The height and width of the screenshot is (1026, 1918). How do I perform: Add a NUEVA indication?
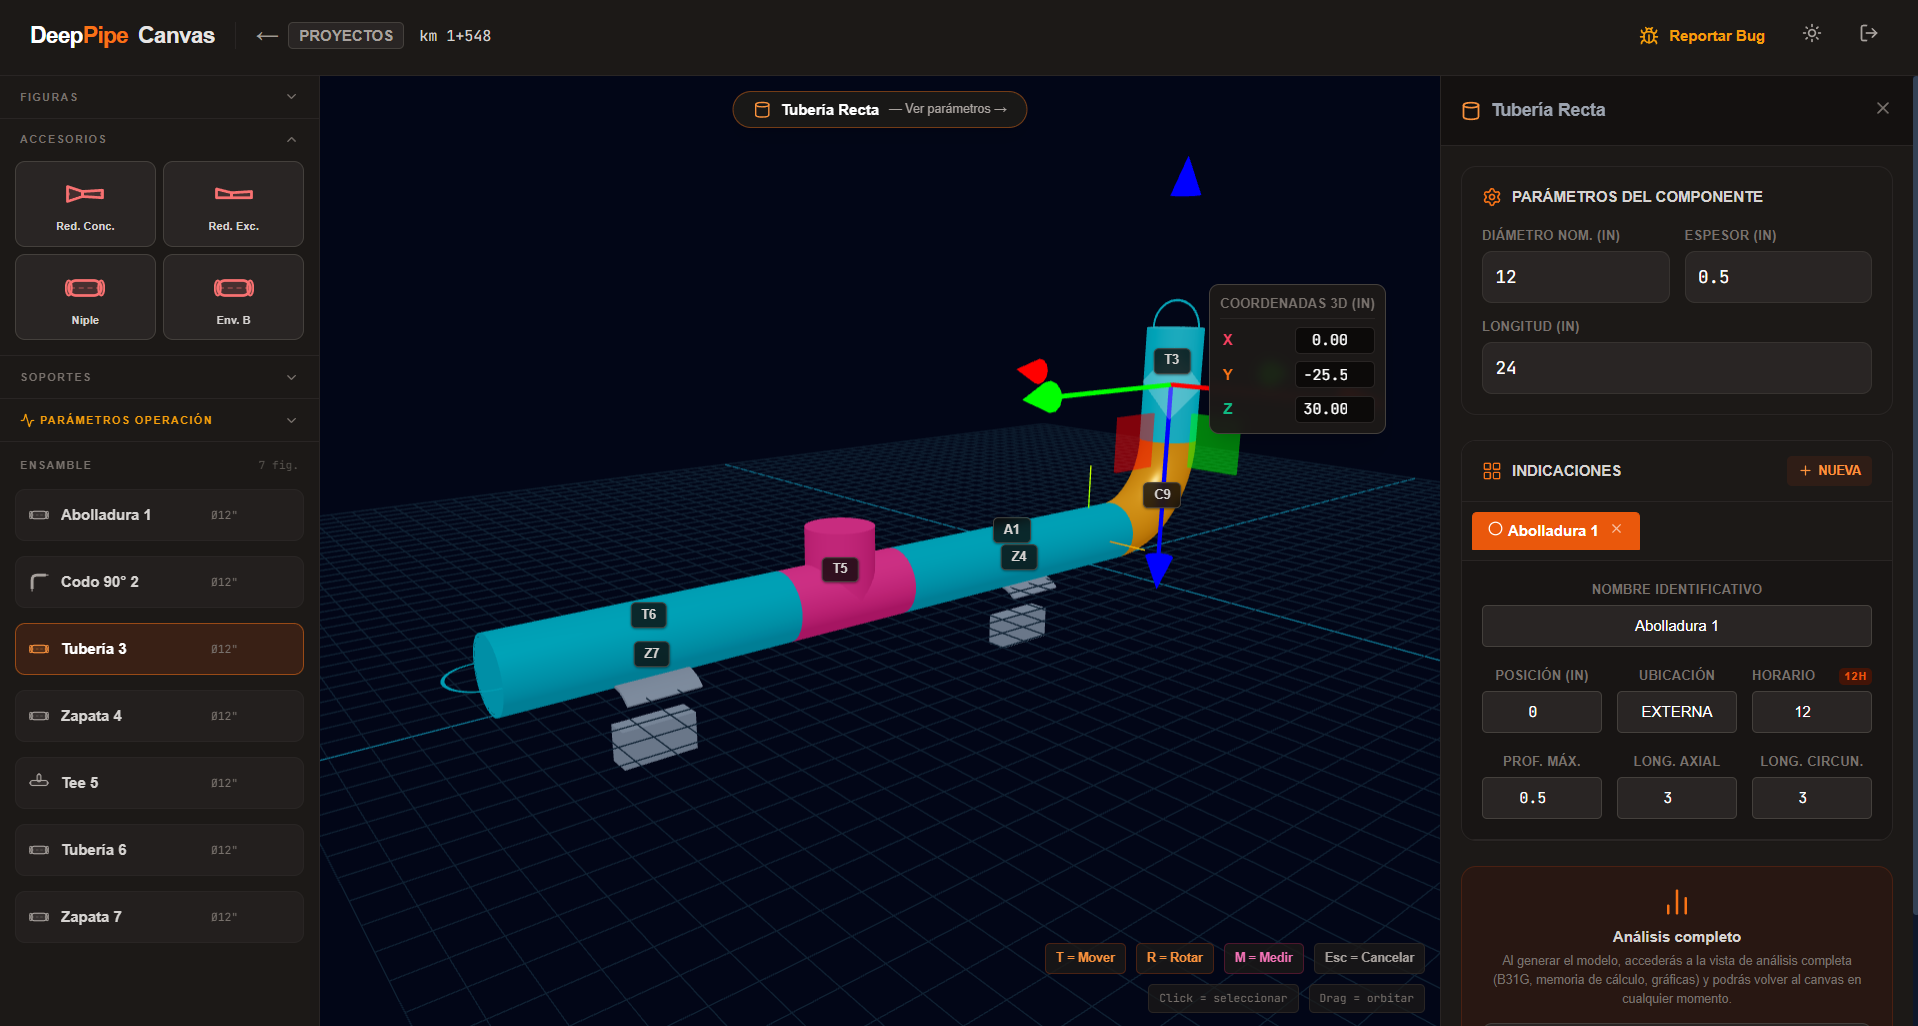[x=1830, y=471]
